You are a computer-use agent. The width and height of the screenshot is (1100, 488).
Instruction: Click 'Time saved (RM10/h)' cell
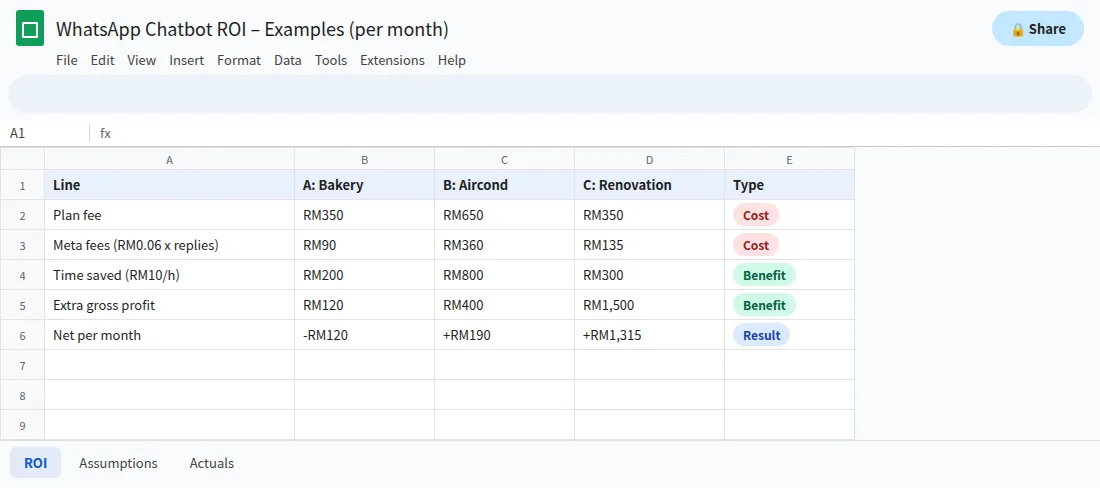click(x=169, y=276)
